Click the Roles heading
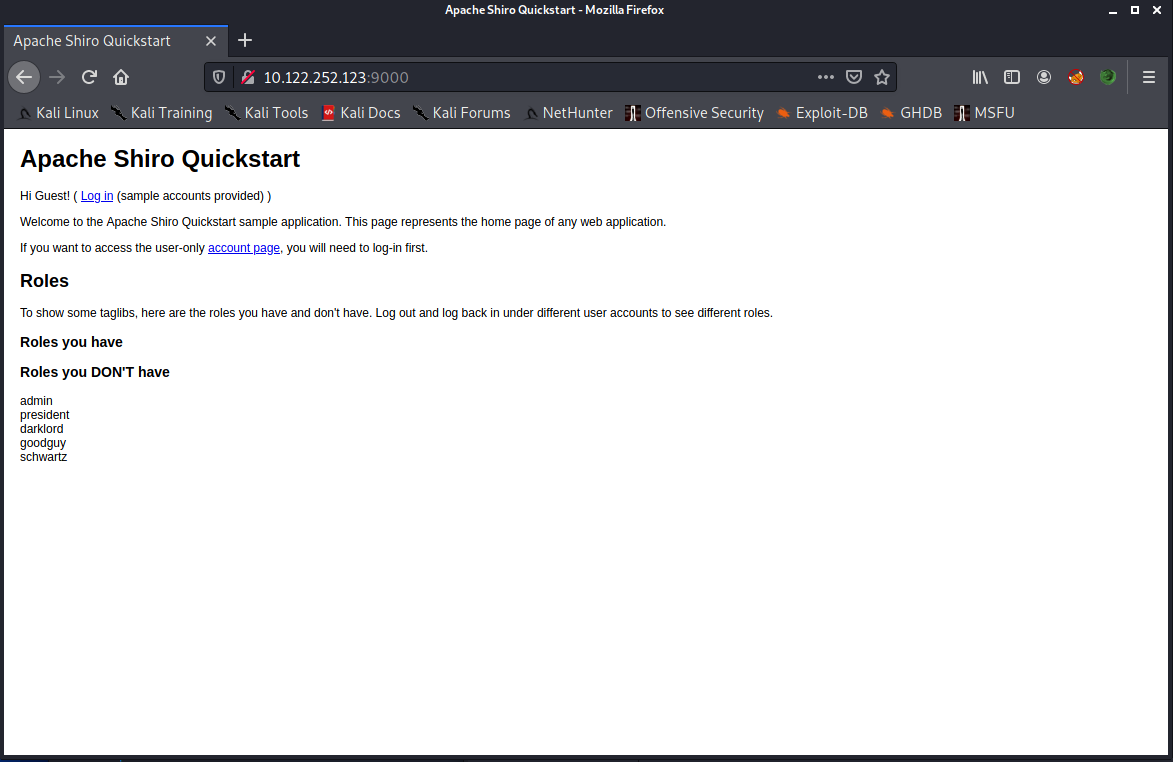1173x762 pixels. tap(44, 280)
